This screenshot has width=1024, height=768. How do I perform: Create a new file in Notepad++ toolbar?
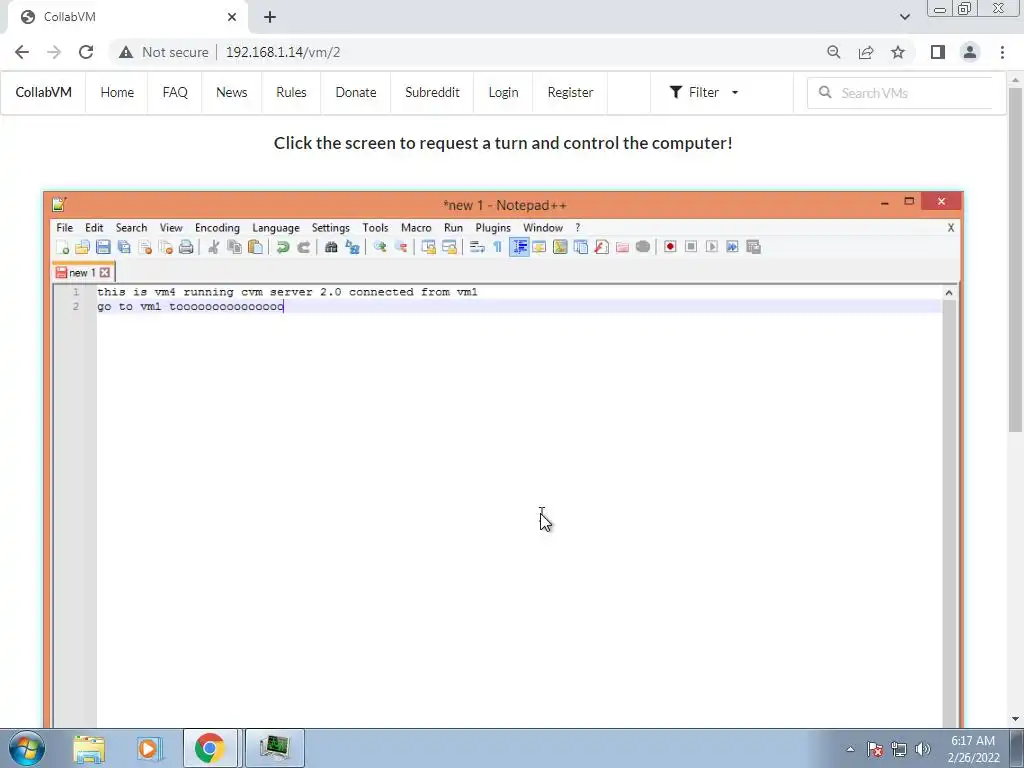pyautogui.click(x=63, y=247)
